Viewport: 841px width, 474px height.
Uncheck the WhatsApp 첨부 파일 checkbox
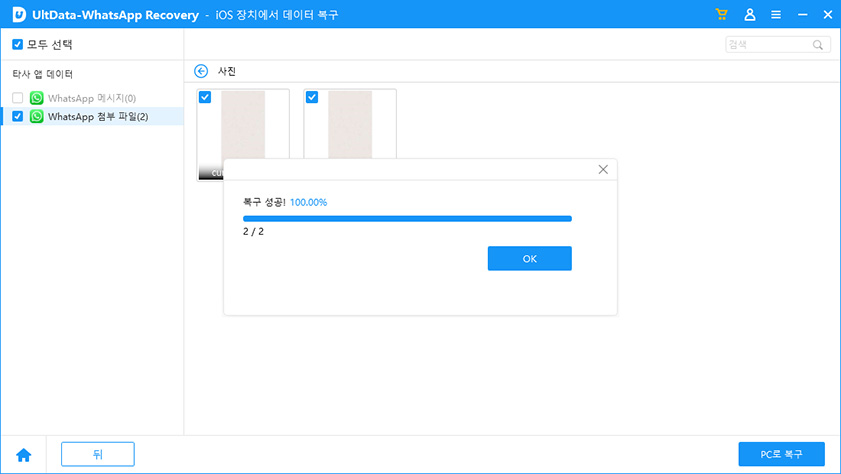click(17, 116)
